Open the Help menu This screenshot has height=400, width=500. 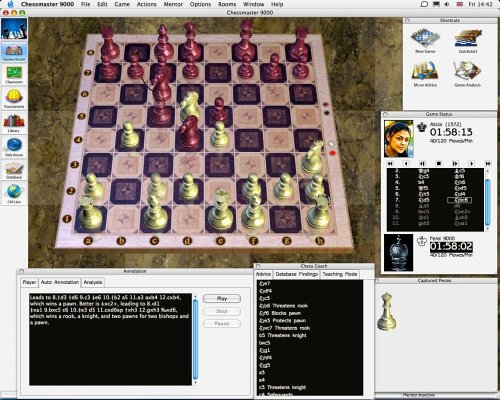277,4
